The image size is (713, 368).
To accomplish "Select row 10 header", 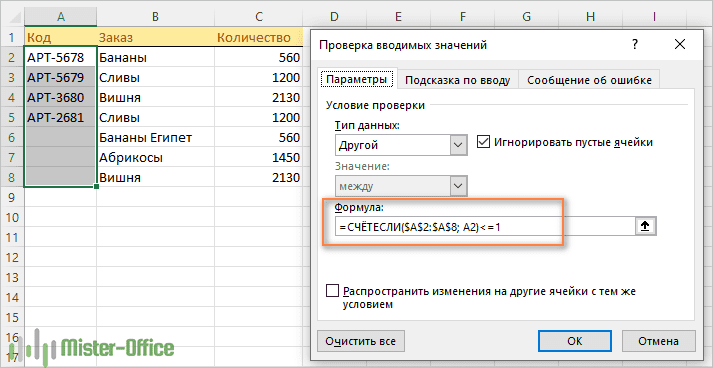I will [12, 217].
